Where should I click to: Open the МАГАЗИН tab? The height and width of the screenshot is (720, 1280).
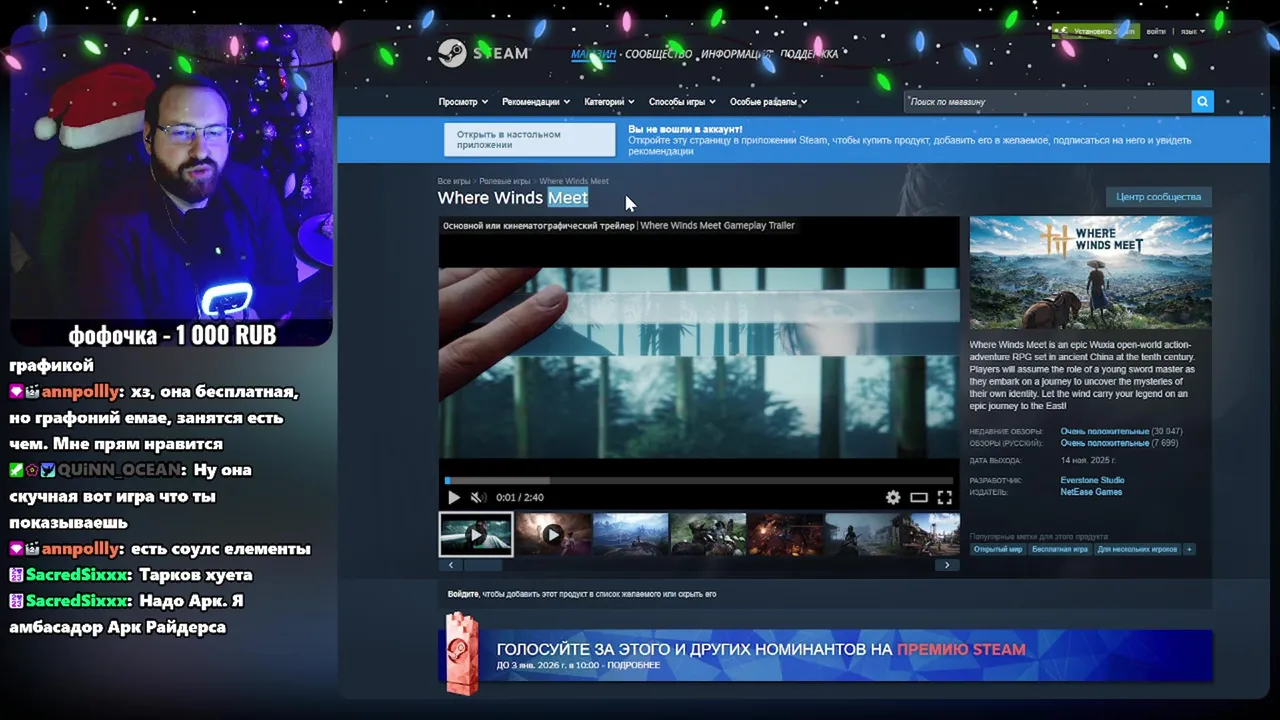(x=594, y=54)
